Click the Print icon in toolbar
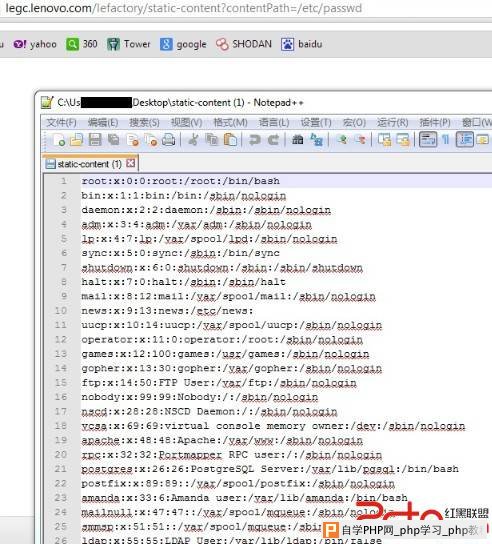Screen dimensions: 492x544 click(x=169, y=140)
